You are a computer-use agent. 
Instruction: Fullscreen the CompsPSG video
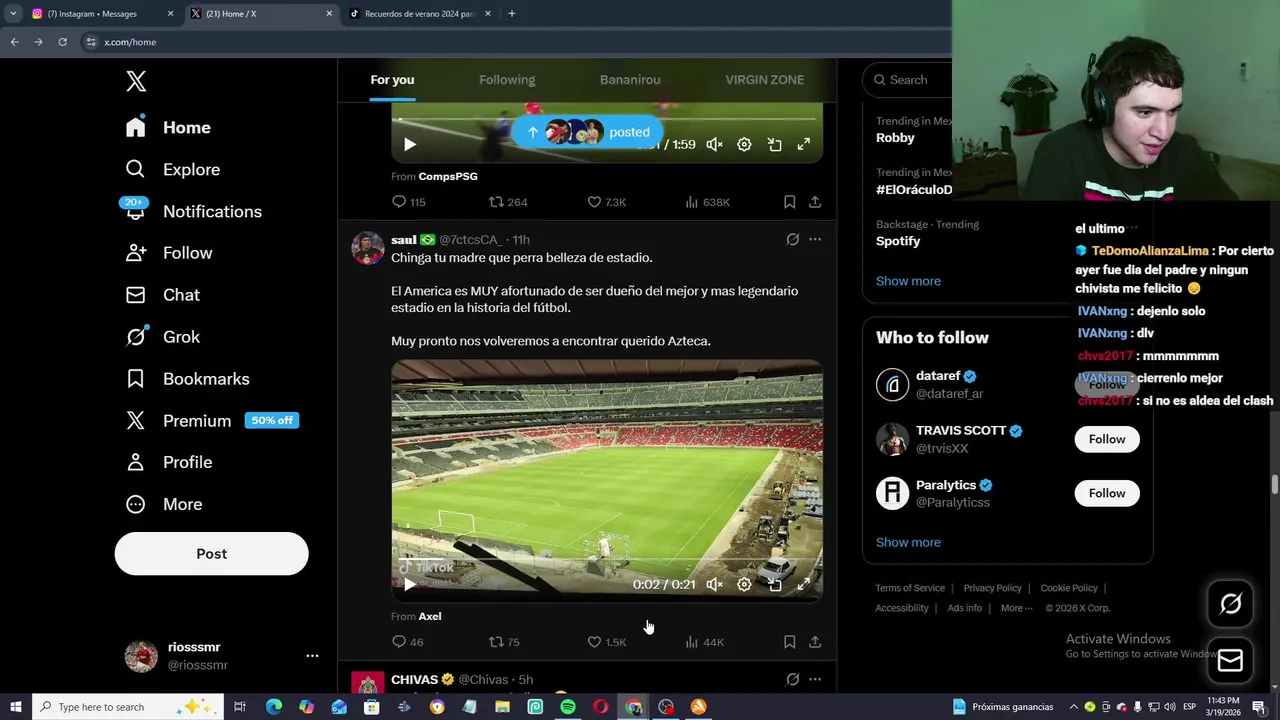click(x=803, y=145)
